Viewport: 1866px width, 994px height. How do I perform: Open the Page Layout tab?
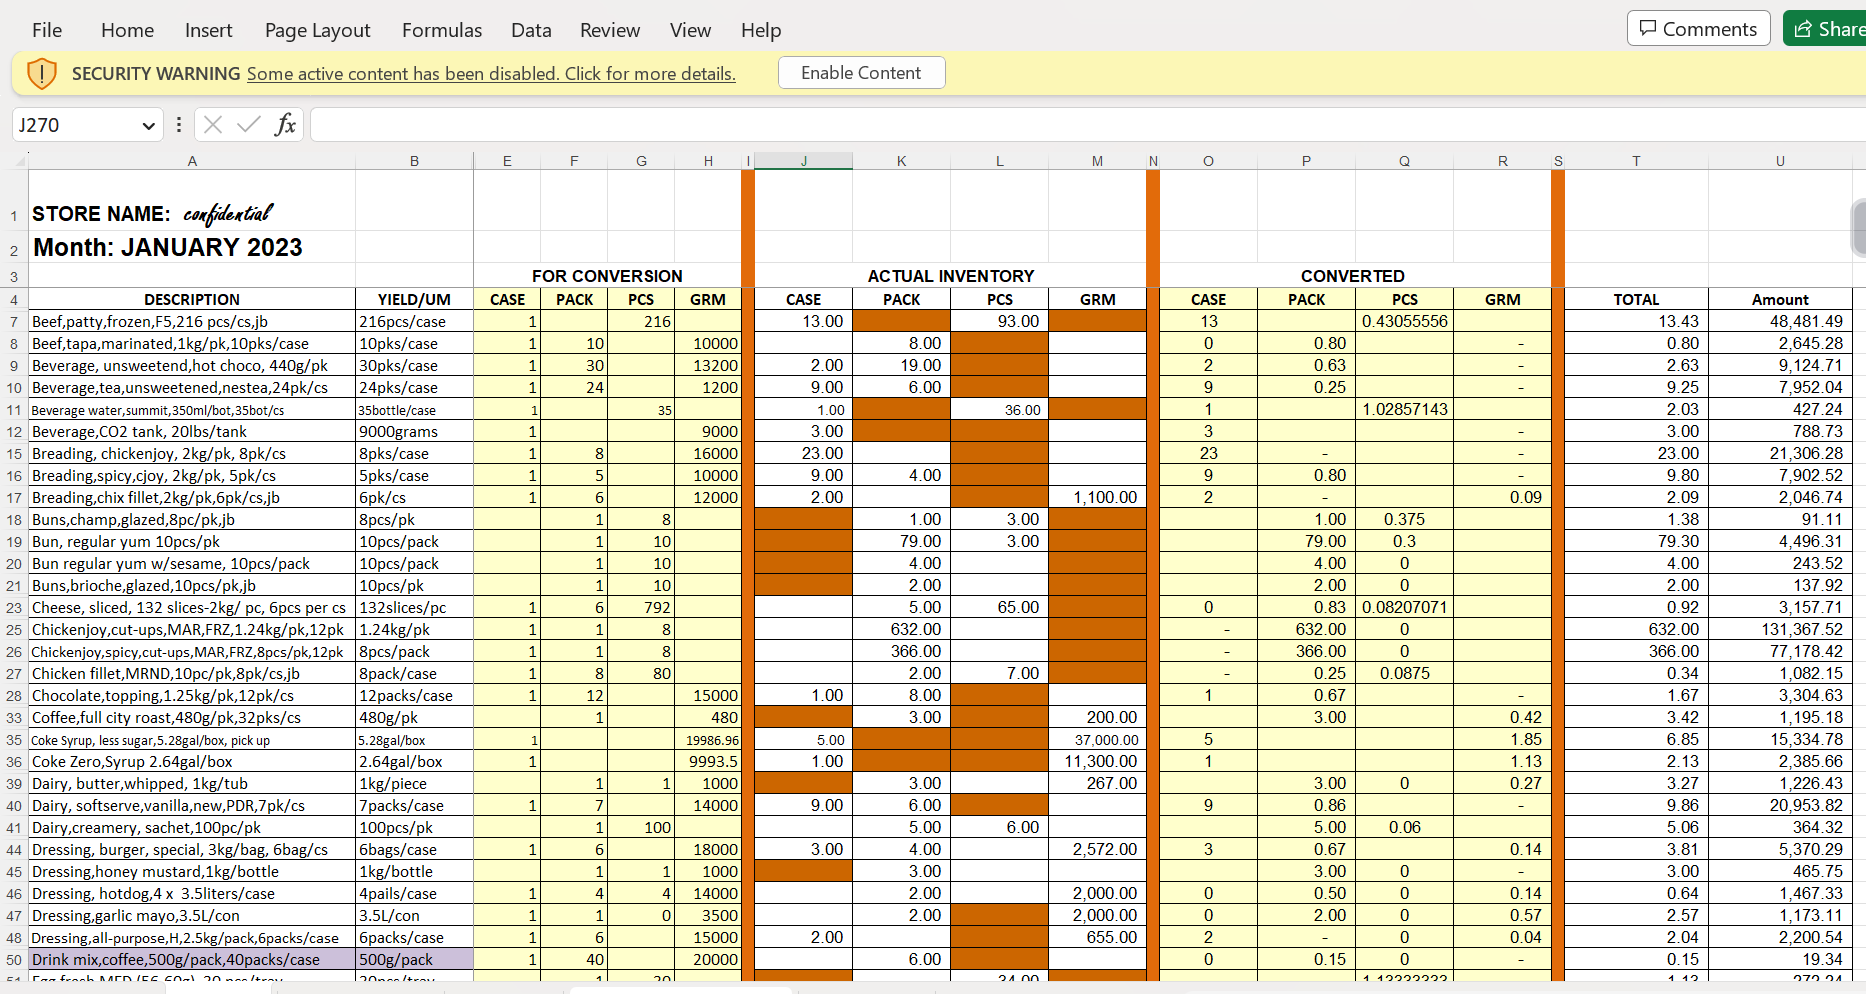click(x=318, y=30)
